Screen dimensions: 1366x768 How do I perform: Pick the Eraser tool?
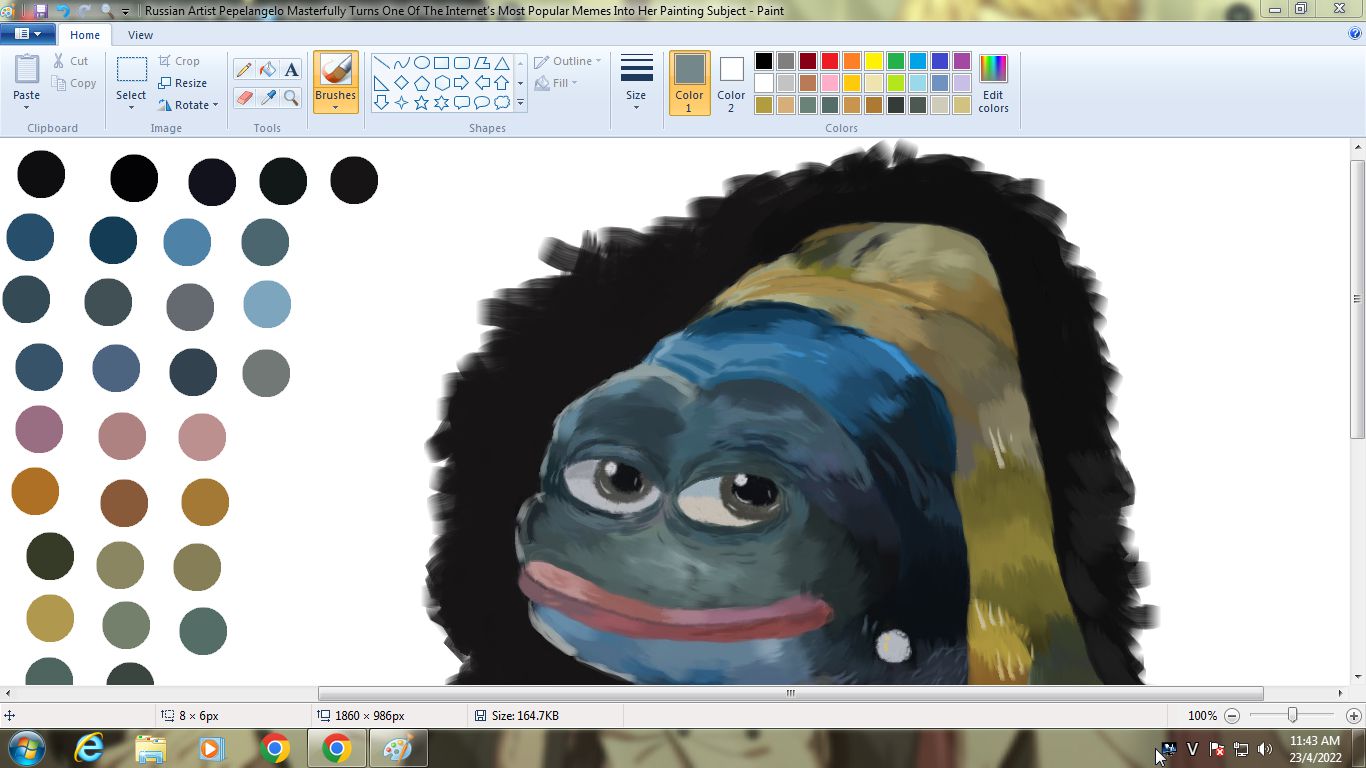coord(243,97)
